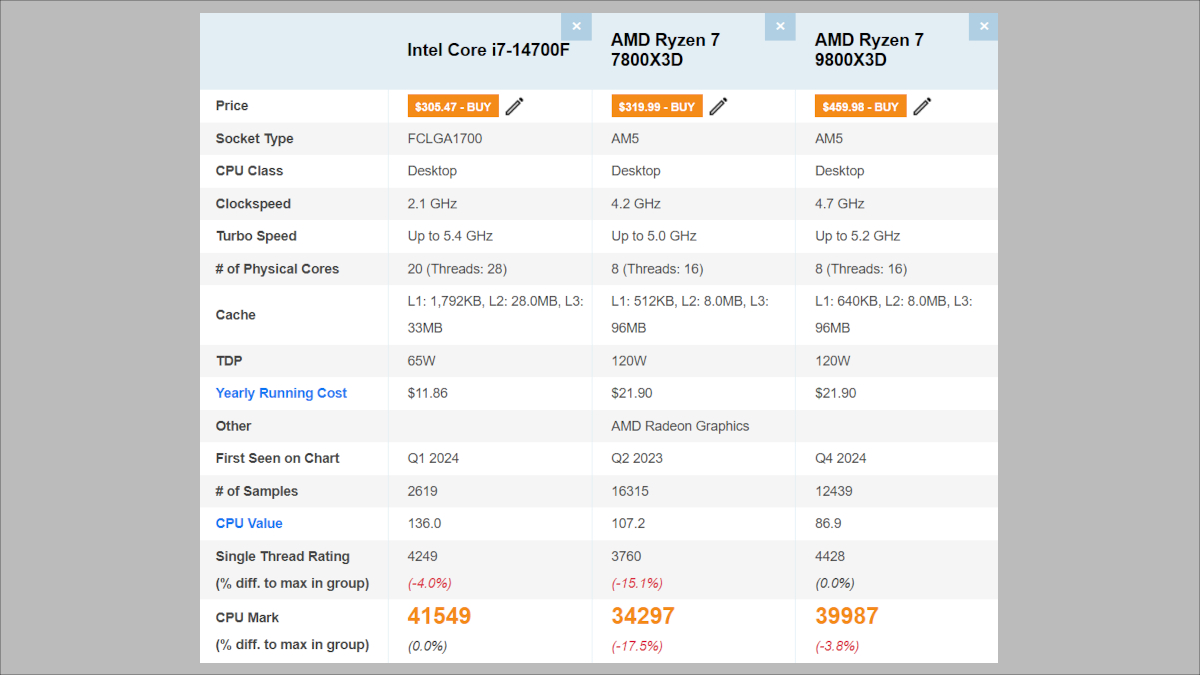Image resolution: width=1200 pixels, height=675 pixels.
Task: Select the AMD Ryzen 7 9800X3D heading
Action: [x=869, y=50]
